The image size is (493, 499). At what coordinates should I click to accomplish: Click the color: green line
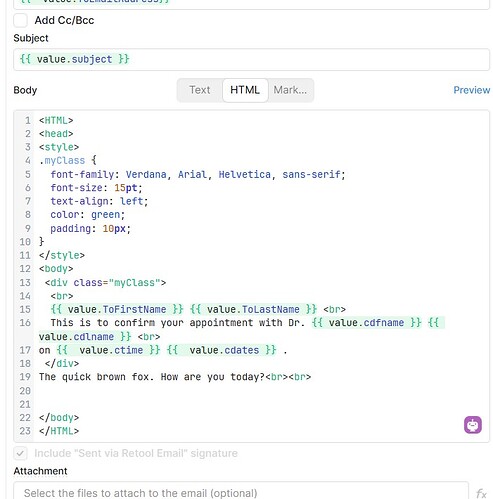[88, 215]
